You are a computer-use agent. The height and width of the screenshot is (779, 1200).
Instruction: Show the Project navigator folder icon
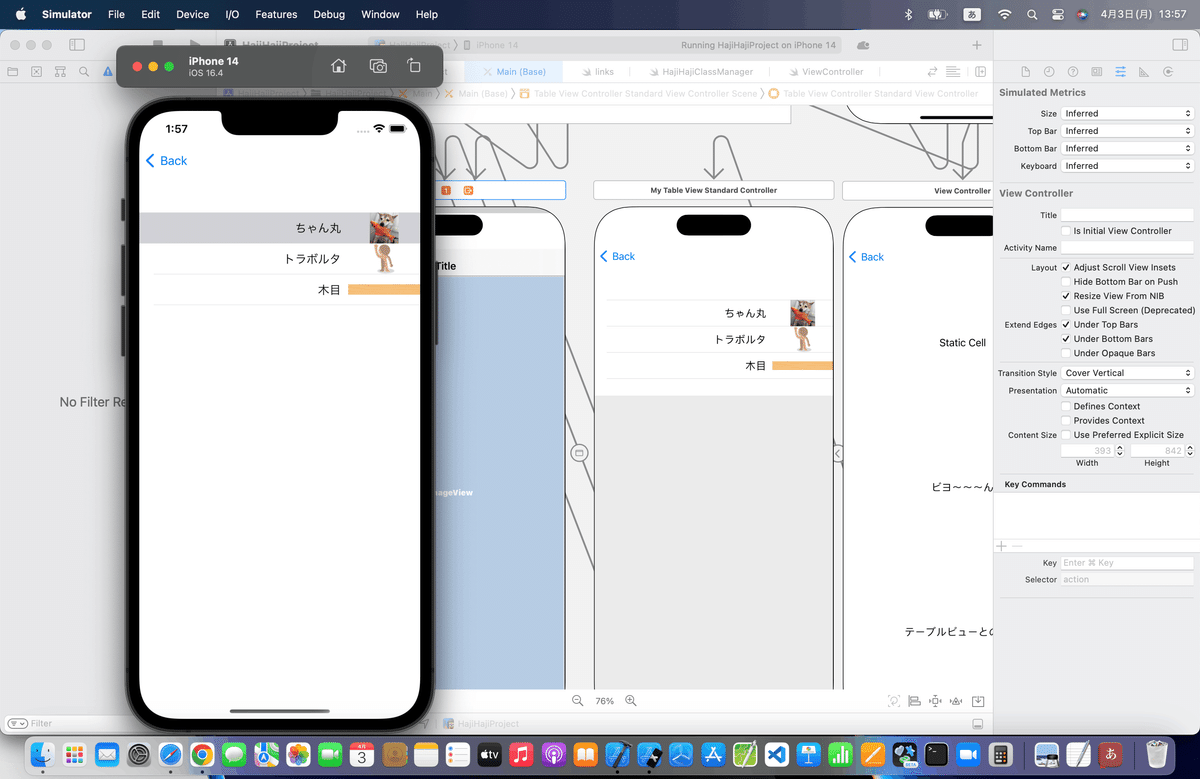coord(13,72)
